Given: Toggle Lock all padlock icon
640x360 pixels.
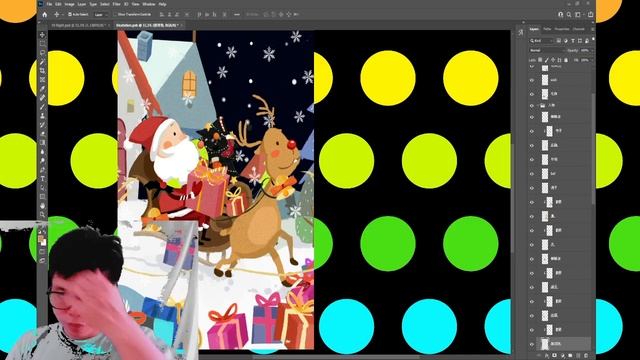Looking at the screenshot, I should 566,60.
